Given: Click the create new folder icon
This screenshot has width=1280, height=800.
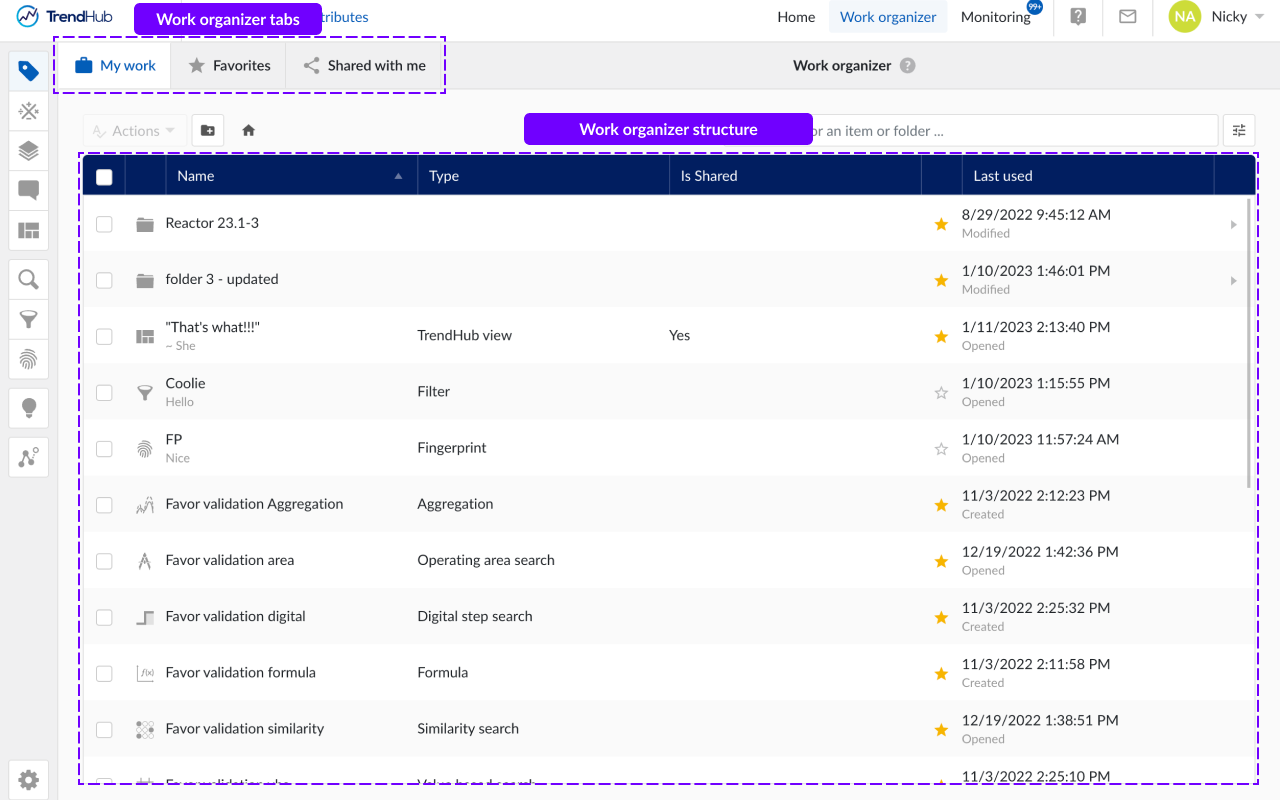Looking at the screenshot, I should click(x=207, y=130).
